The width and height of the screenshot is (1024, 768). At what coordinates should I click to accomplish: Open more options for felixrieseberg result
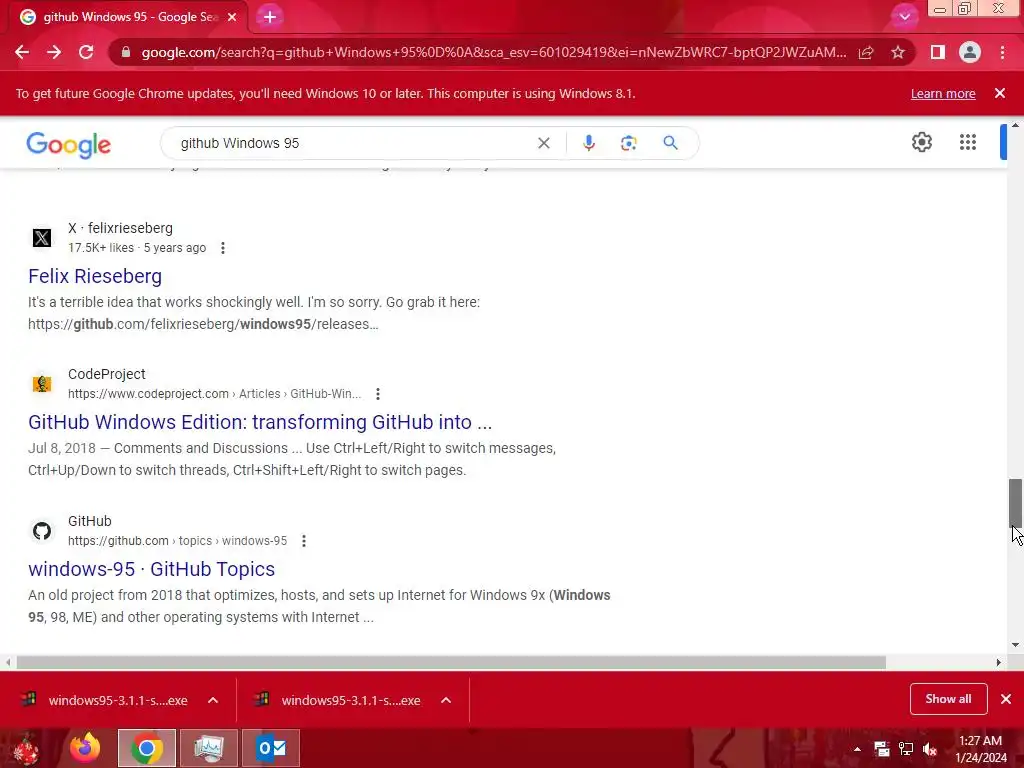[x=223, y=248]
